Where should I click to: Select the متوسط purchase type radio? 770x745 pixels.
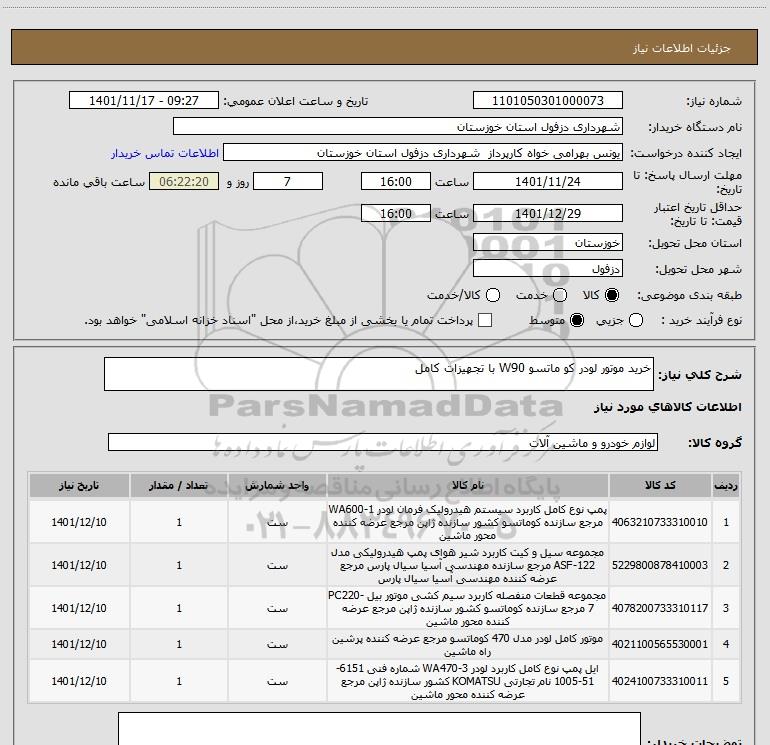click(x=577, y=320)
